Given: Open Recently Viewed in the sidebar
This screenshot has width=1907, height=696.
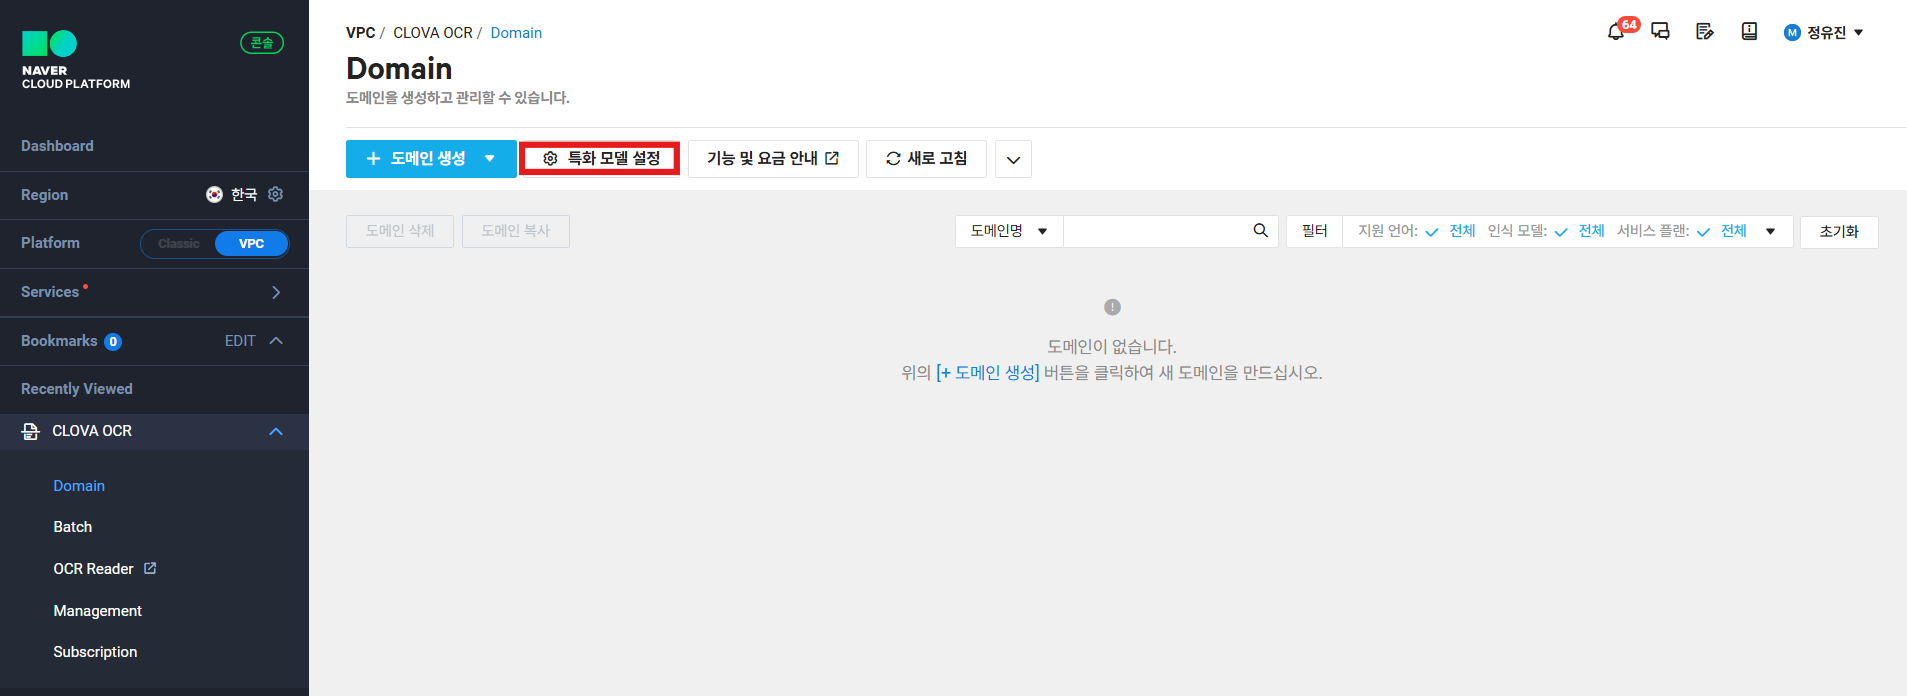Looking at the screenshot, I should (77, 389).
